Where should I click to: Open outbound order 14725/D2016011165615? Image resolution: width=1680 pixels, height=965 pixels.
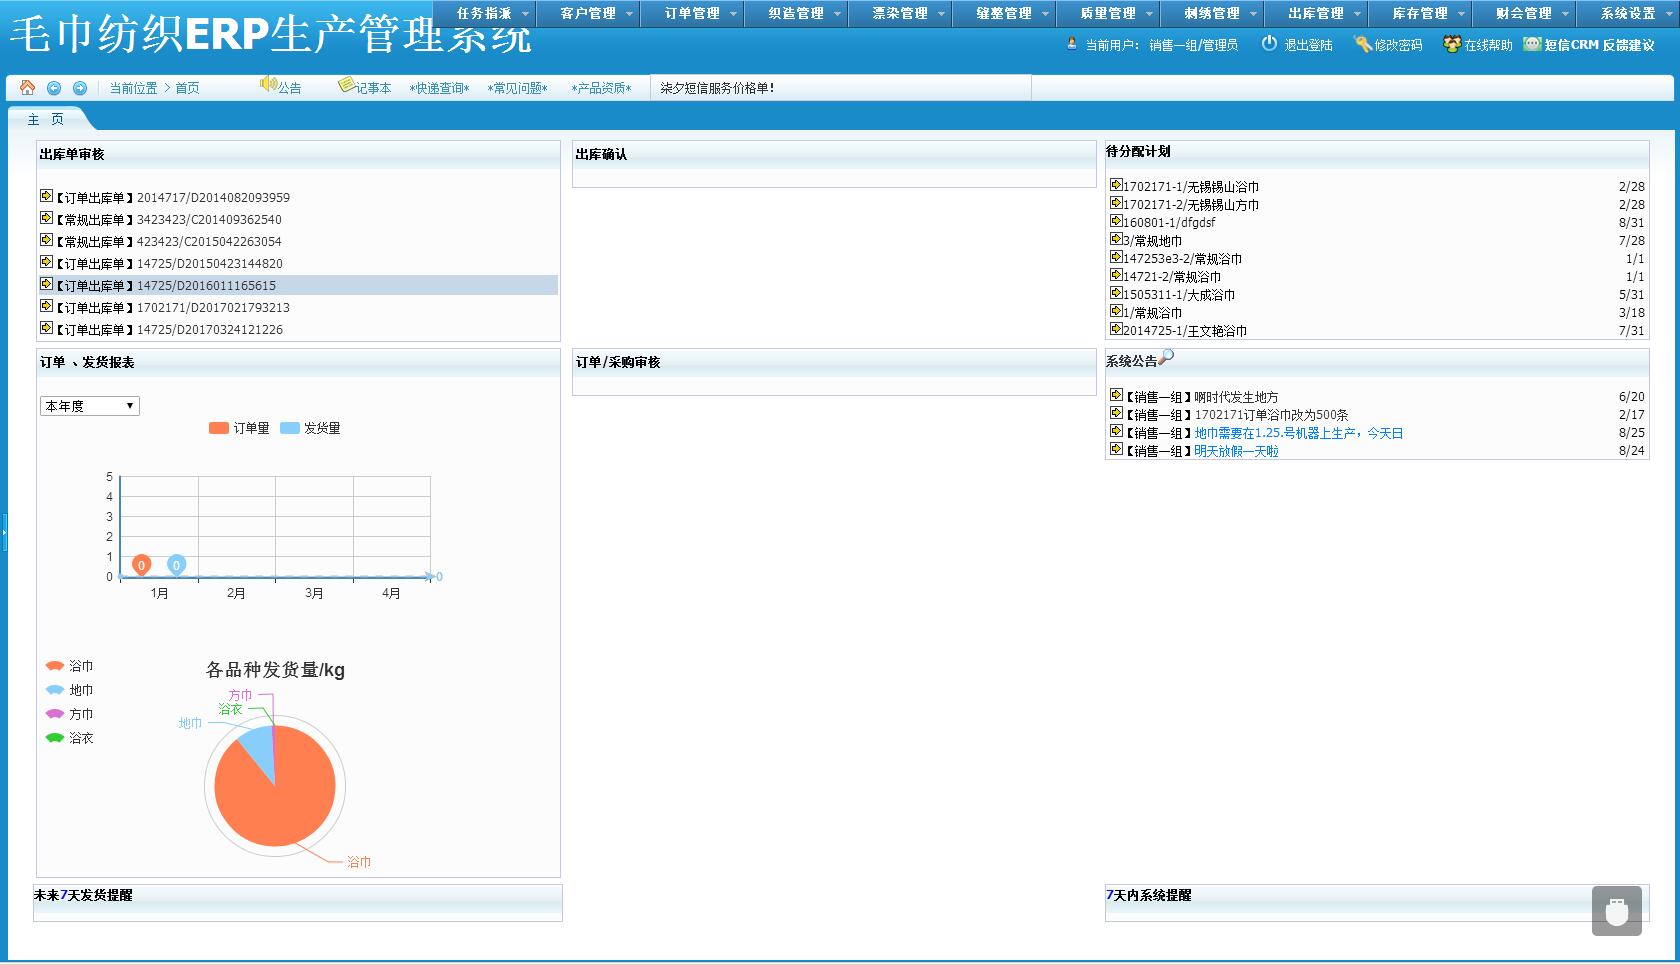pyautogui.click(x=206, y=286)
